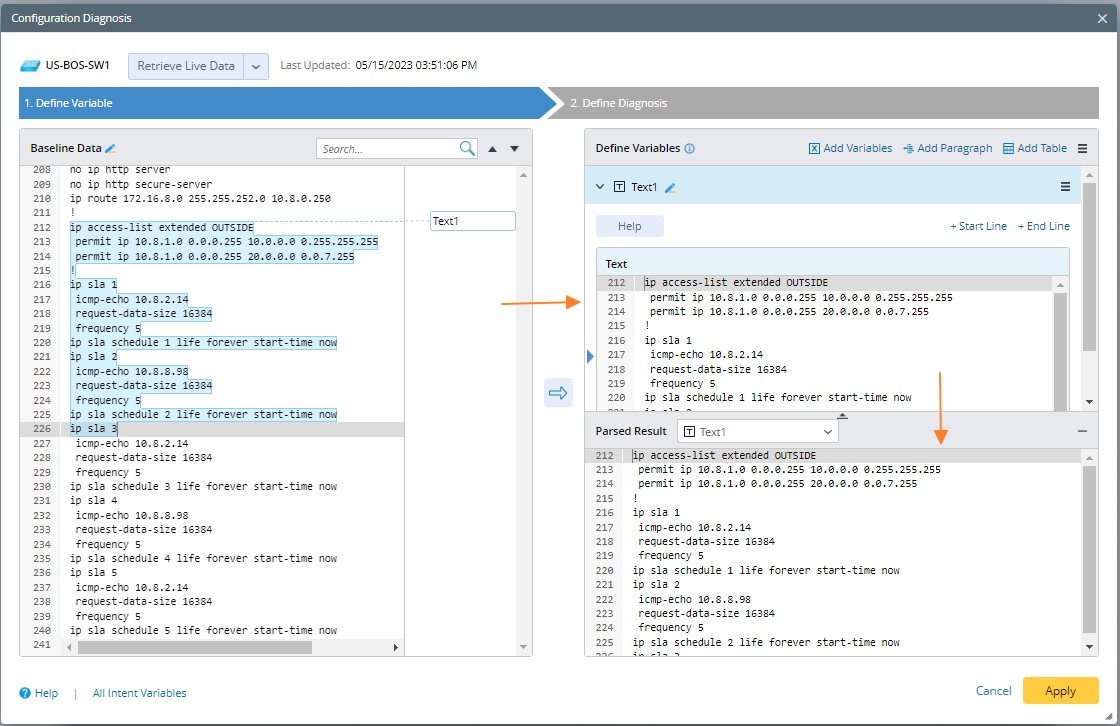Collapse the Text1 variable section
Screen dimensions: 1120x726
pyautogui.click(x=600, y=187)
